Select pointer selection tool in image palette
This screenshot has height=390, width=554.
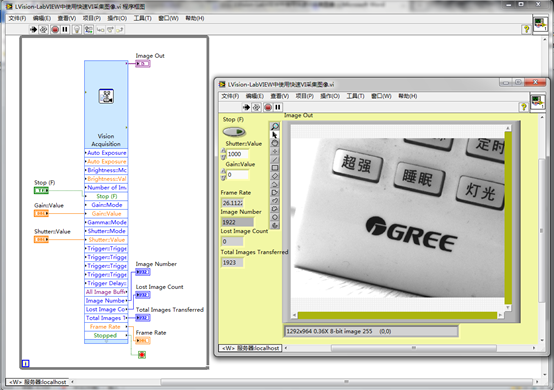275,135
